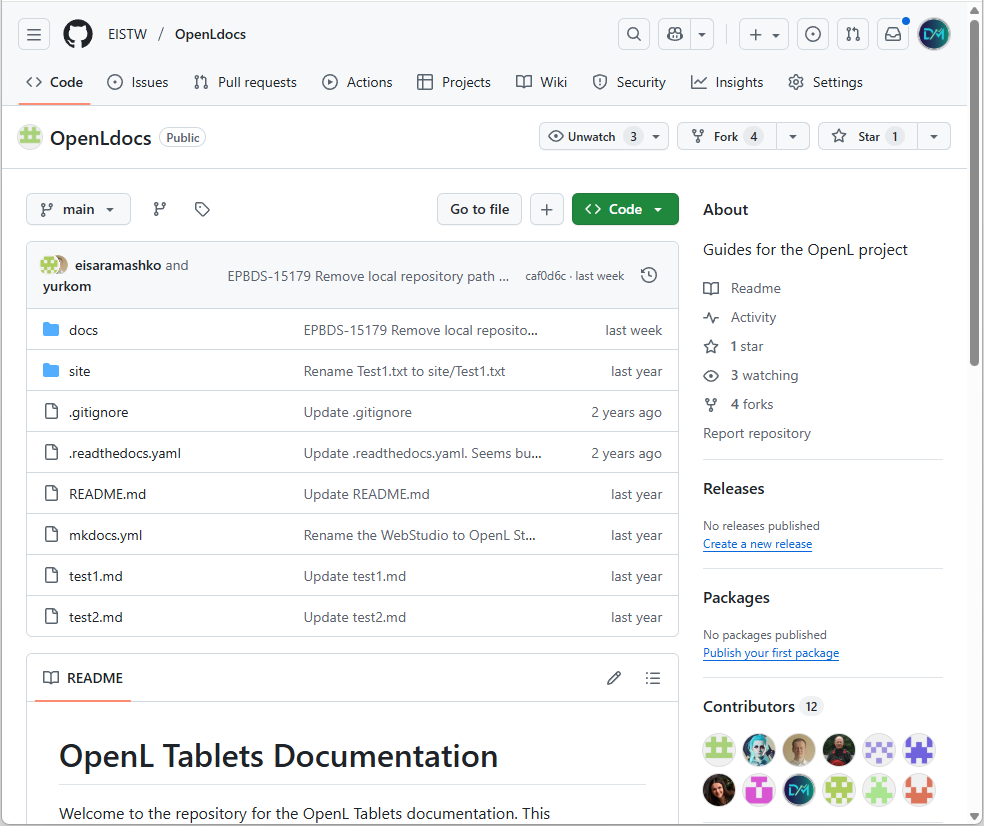Click the Fork button
The width and height of the screenshot is (984, 826).
(x=727, y=136)
